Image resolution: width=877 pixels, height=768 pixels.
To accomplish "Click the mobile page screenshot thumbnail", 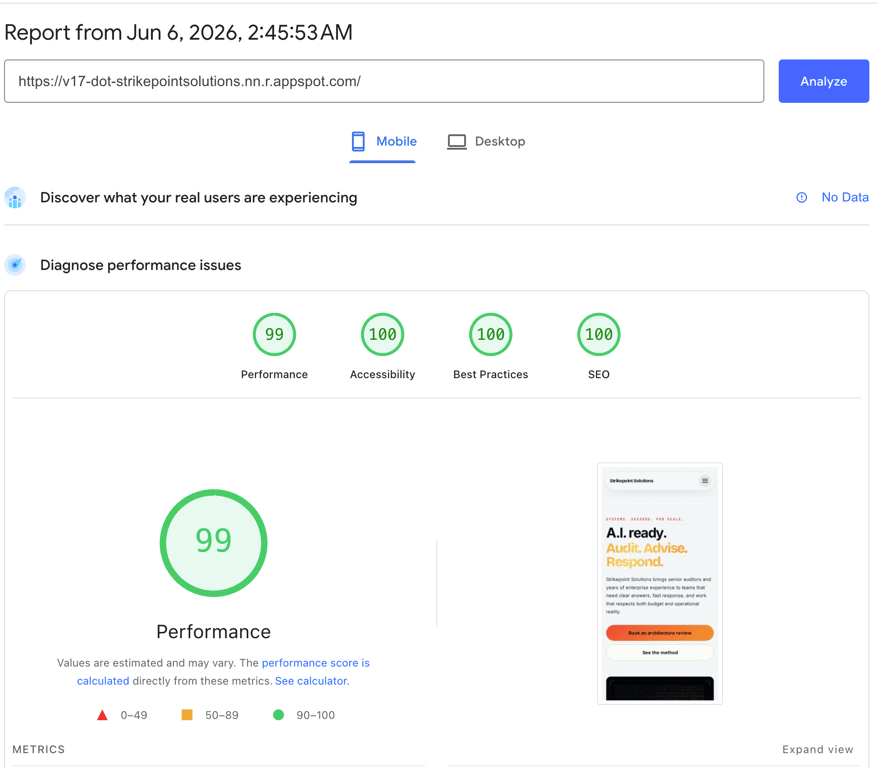I will (660, 583).
